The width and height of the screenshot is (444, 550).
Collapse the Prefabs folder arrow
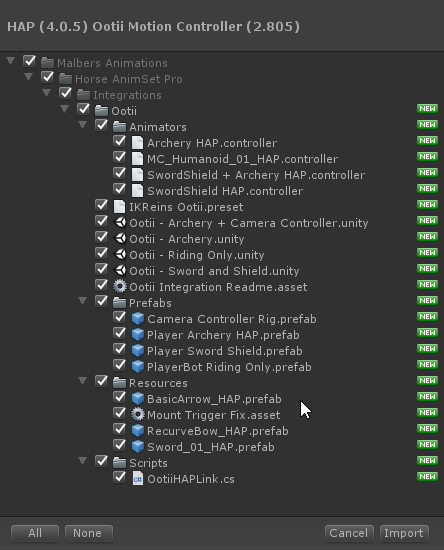(83, 301)
